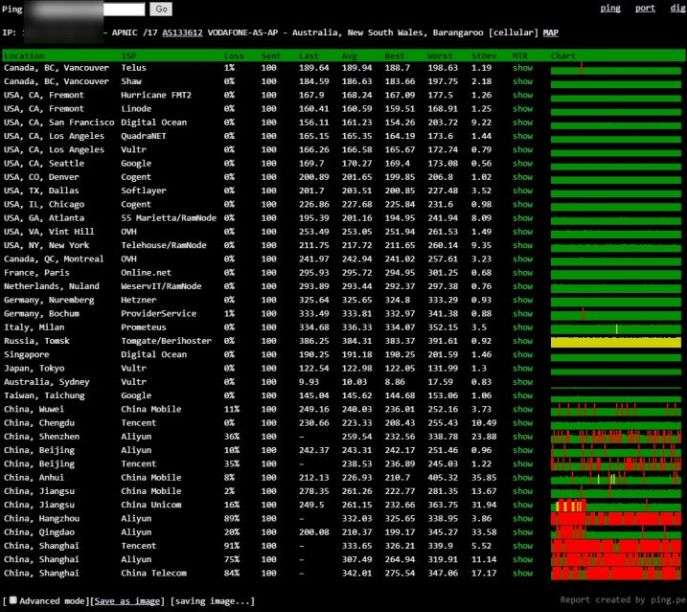Show MTR for Taichung Google row
Viewport: 687px width, 612px height.
(523, 396)
